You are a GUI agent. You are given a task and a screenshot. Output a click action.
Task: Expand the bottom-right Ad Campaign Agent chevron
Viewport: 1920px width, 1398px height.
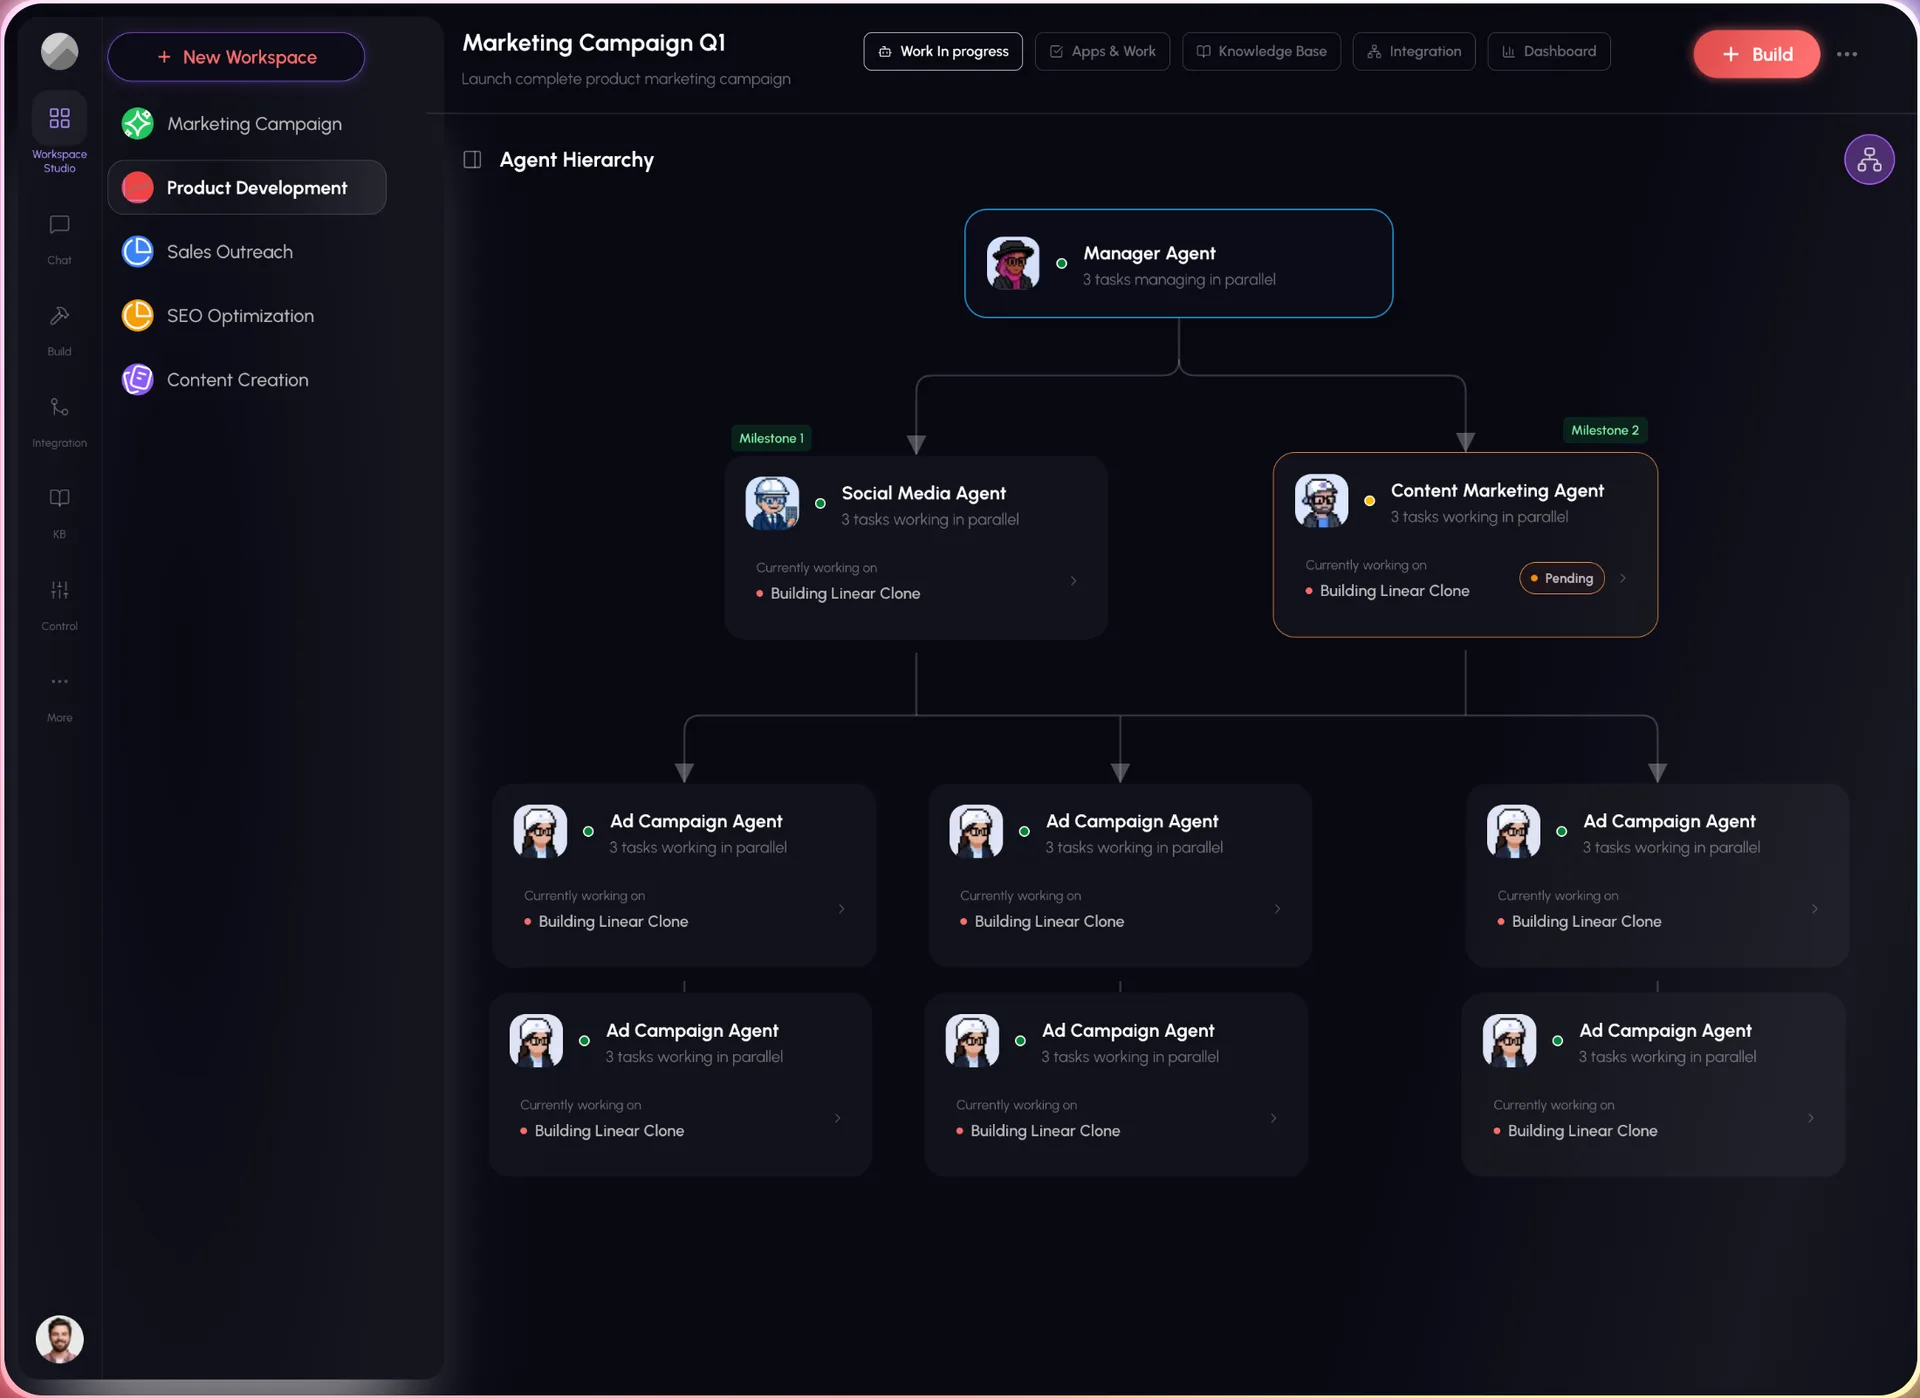click(x=1810, y=1117)
